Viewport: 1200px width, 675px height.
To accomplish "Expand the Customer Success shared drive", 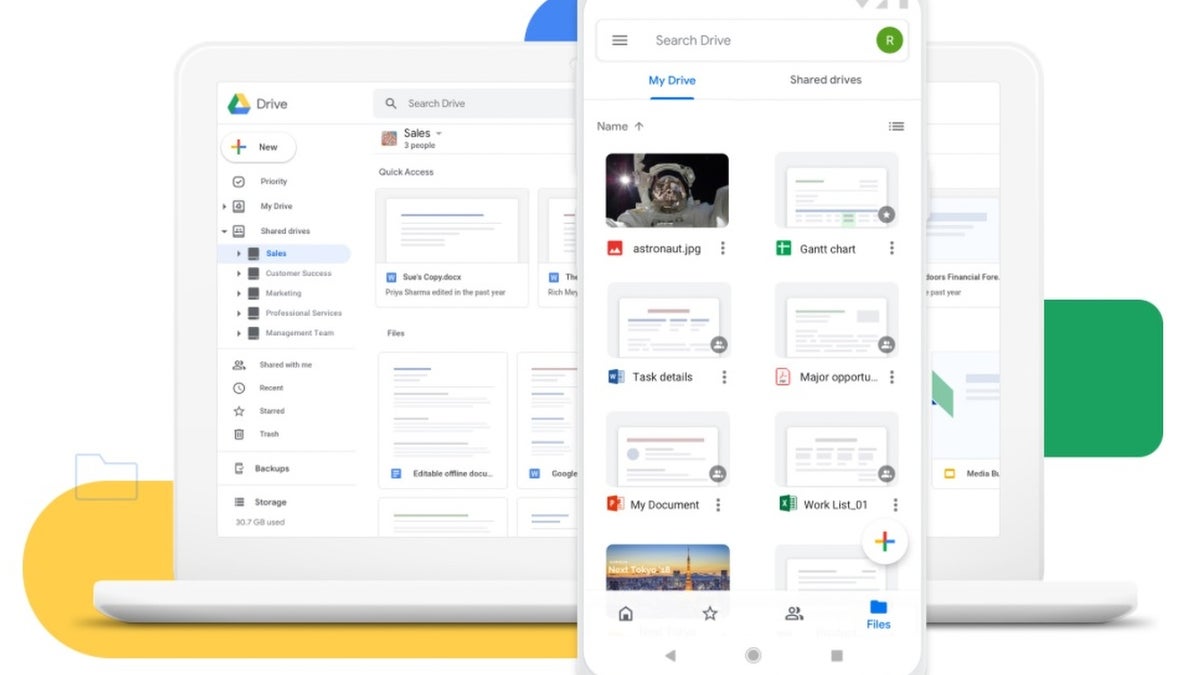I will pyautogui.click(x=238, y=274).
